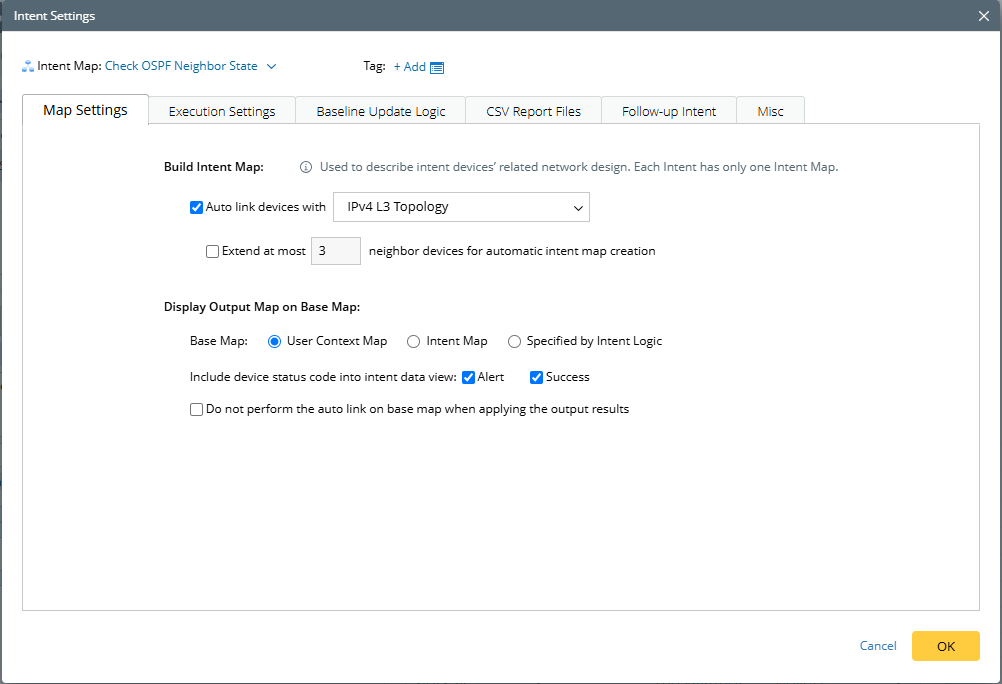Screen dimensions: 1002x684
Task: Open the IPv4 L3 Topology dropdown
Action: (461, 207)
